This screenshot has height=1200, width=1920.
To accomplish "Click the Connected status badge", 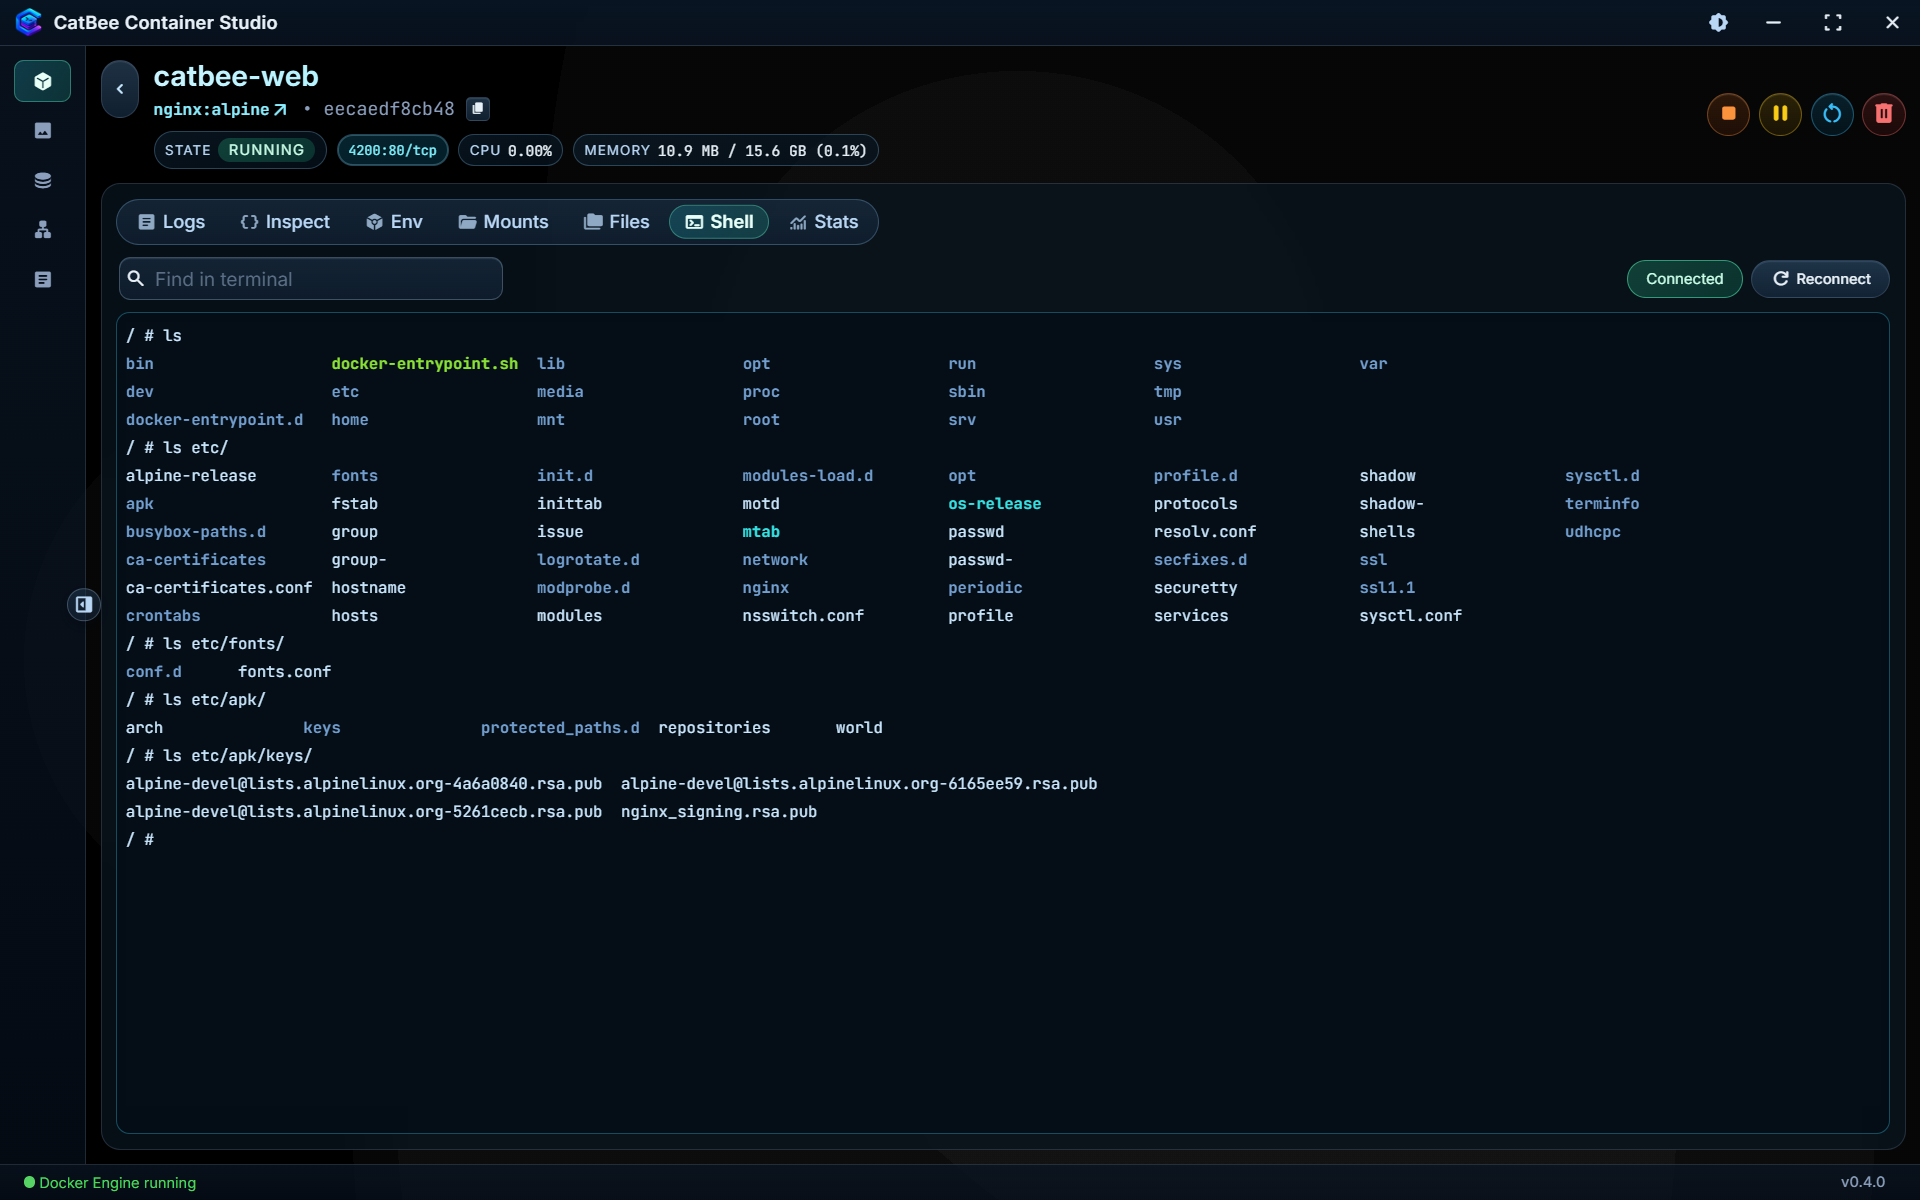I will click(x=1685, y=279).
